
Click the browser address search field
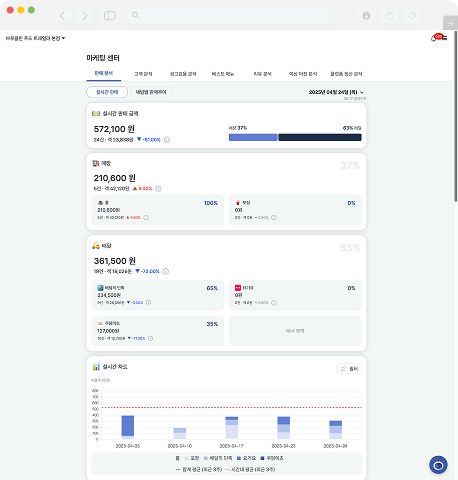[x=229, y=15]
